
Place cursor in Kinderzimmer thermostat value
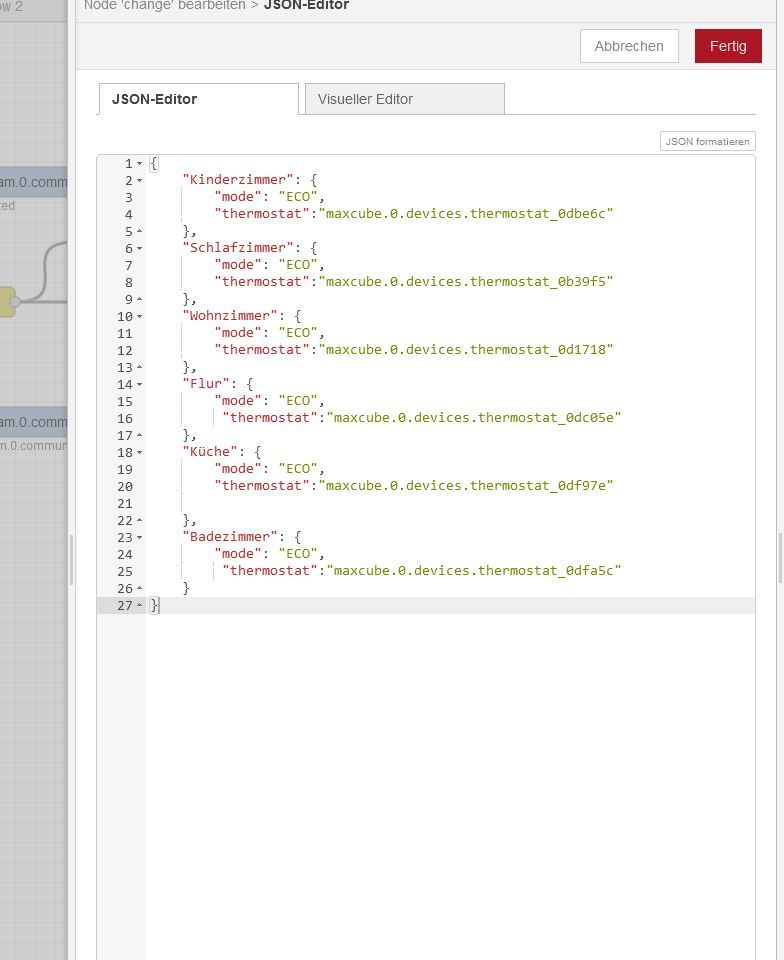(466, 214)
